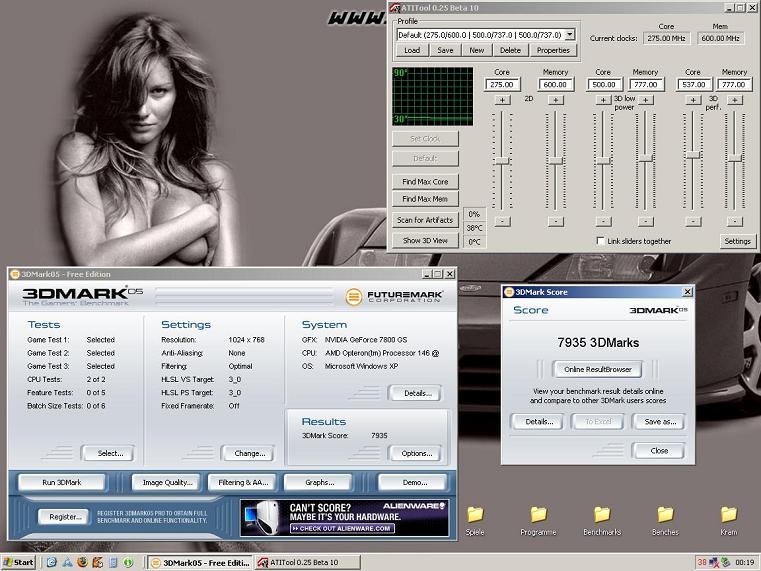Click the 2D Core clock slider handle
This screenshot has height=571, width=761.
[x=502, y=161]
